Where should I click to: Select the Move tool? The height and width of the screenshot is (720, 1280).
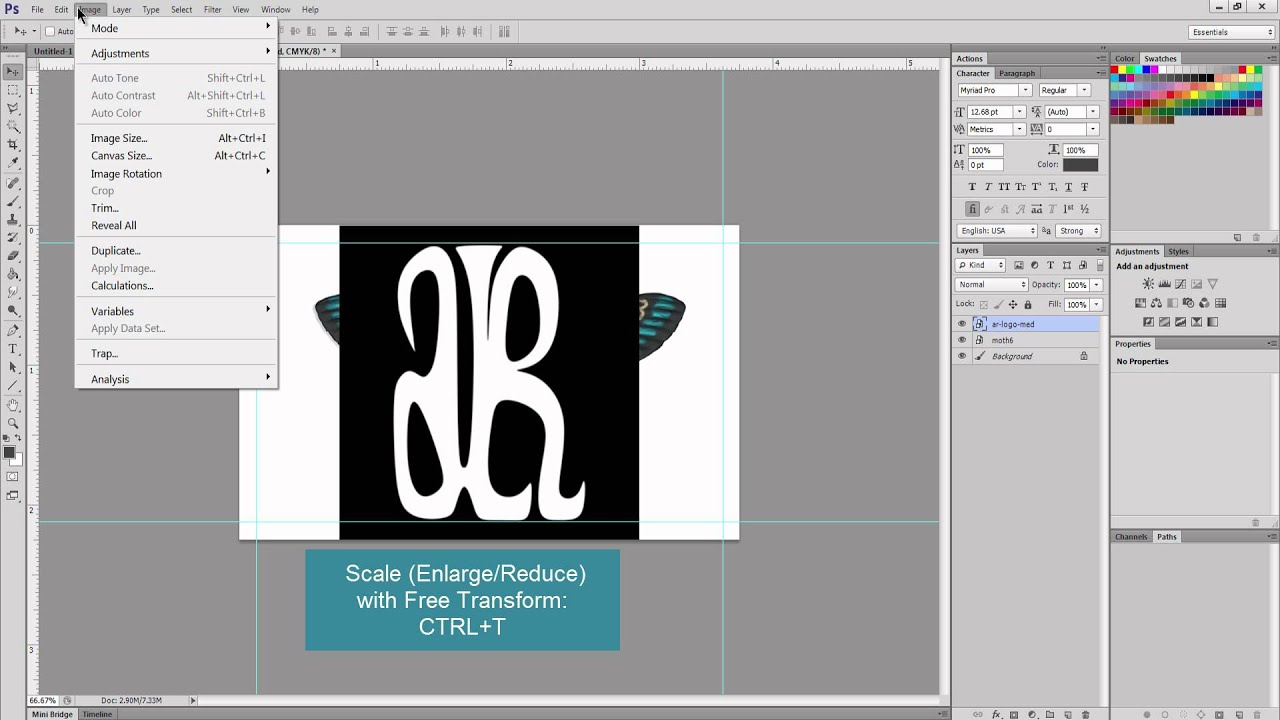[x=13, y=71]
